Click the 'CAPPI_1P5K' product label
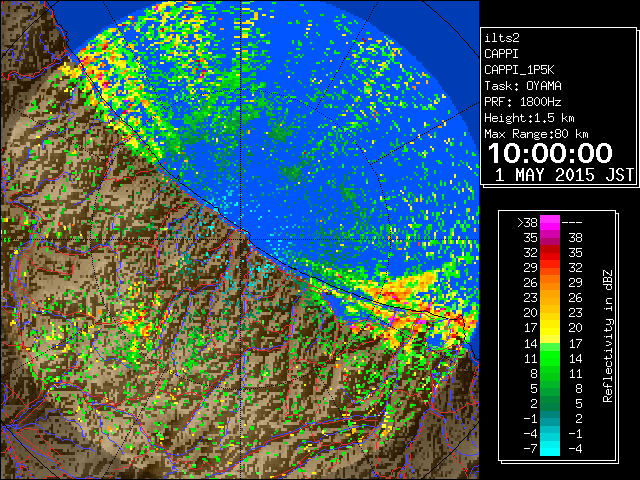This screenshot has width=640, height=480. coord(519,70)
